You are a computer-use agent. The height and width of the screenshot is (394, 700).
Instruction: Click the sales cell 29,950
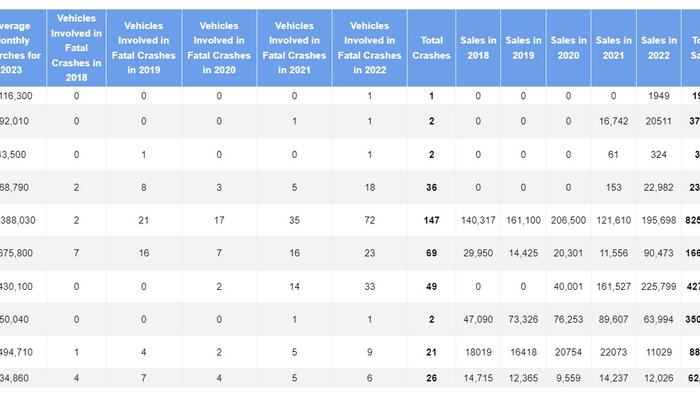pos(478,253)
